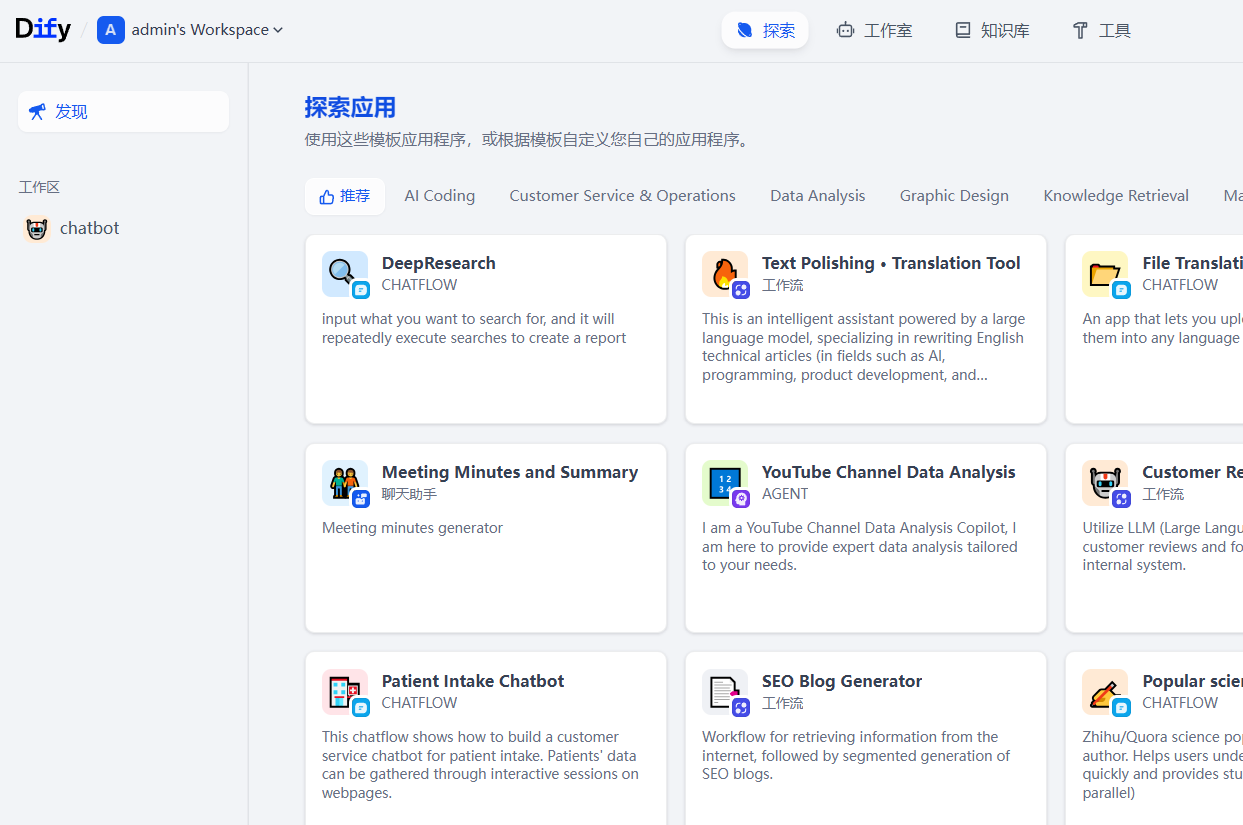The height and width of the screenshot is (825, 1243).
Task: Filter by Graphic Design category
Action: tap(954, 196)
